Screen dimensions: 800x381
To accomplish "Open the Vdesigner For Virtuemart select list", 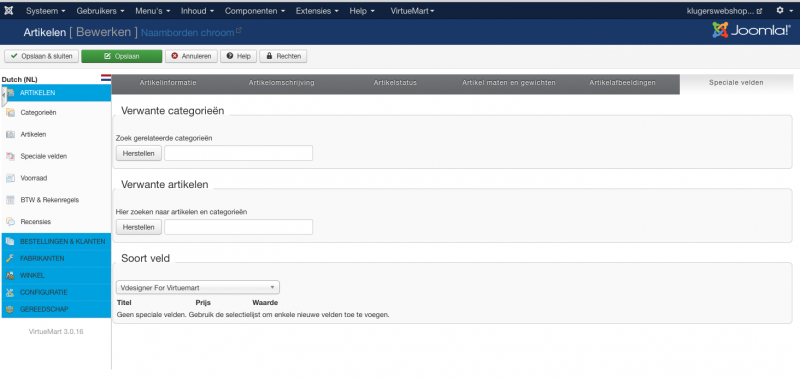I will pyautogui.click(x=197, y=288).
